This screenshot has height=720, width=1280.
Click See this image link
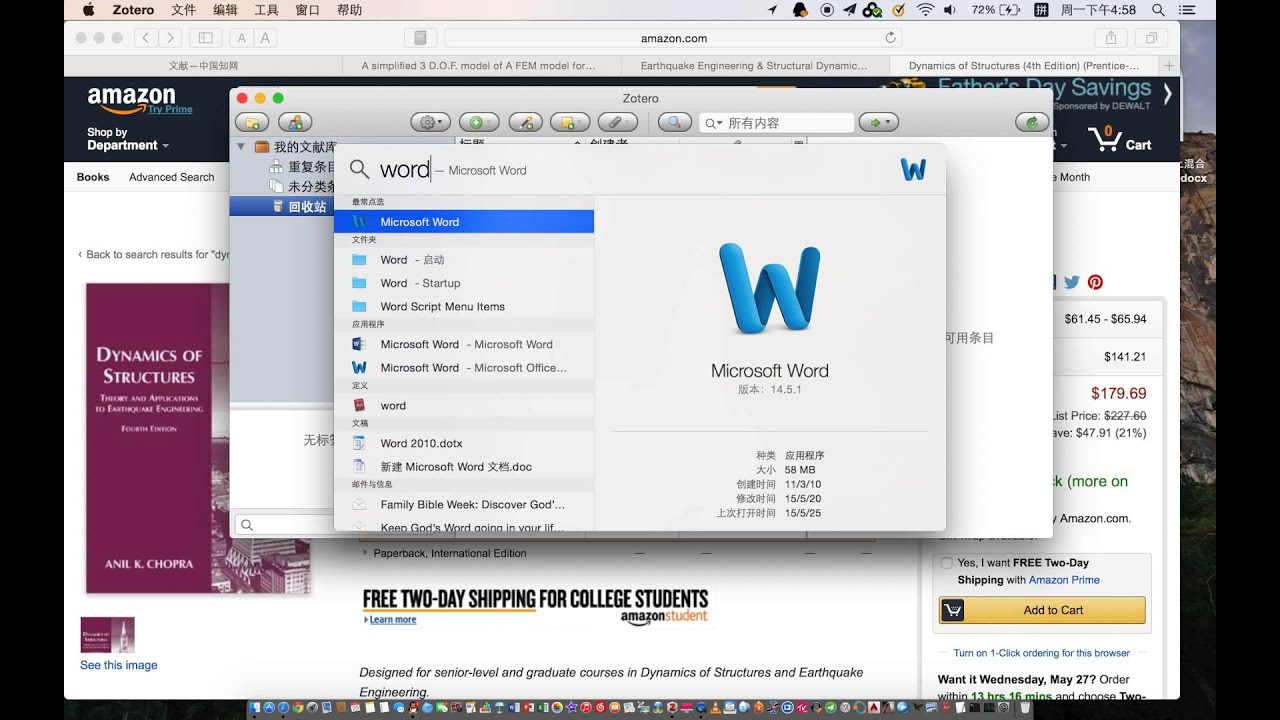tap(119, 665)
